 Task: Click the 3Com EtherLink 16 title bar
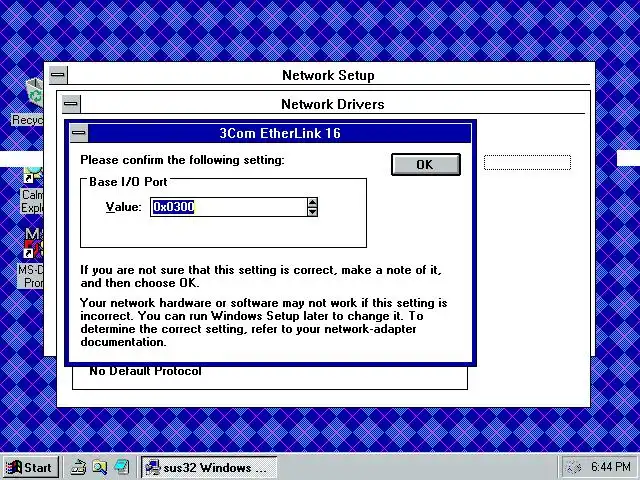click(280, 133)
